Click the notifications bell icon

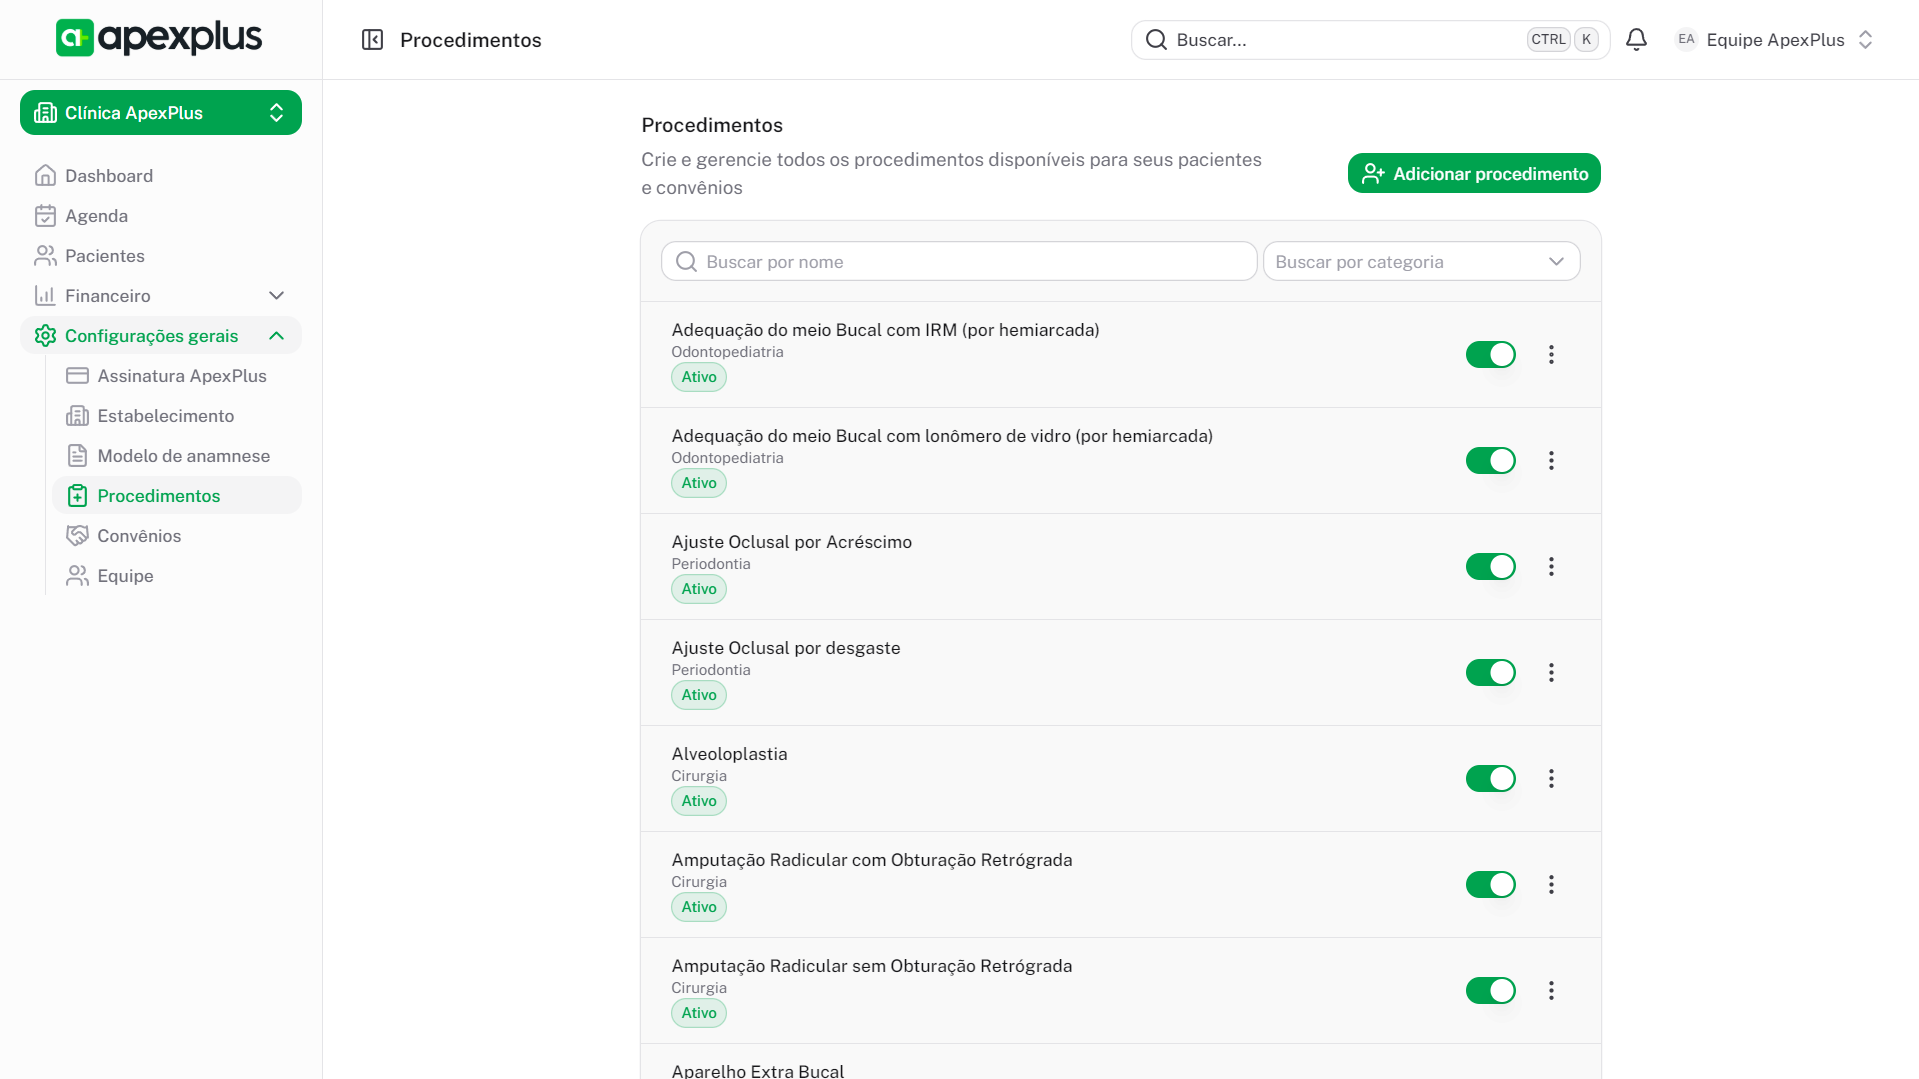1636,40
